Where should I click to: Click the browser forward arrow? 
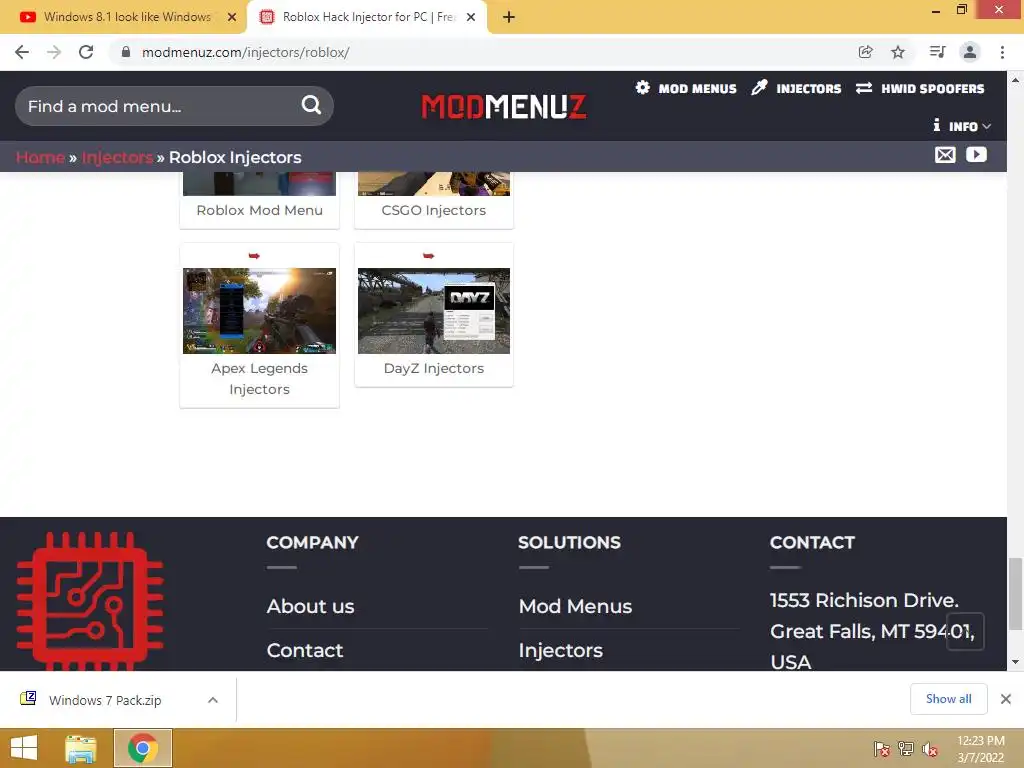[54, 52]
